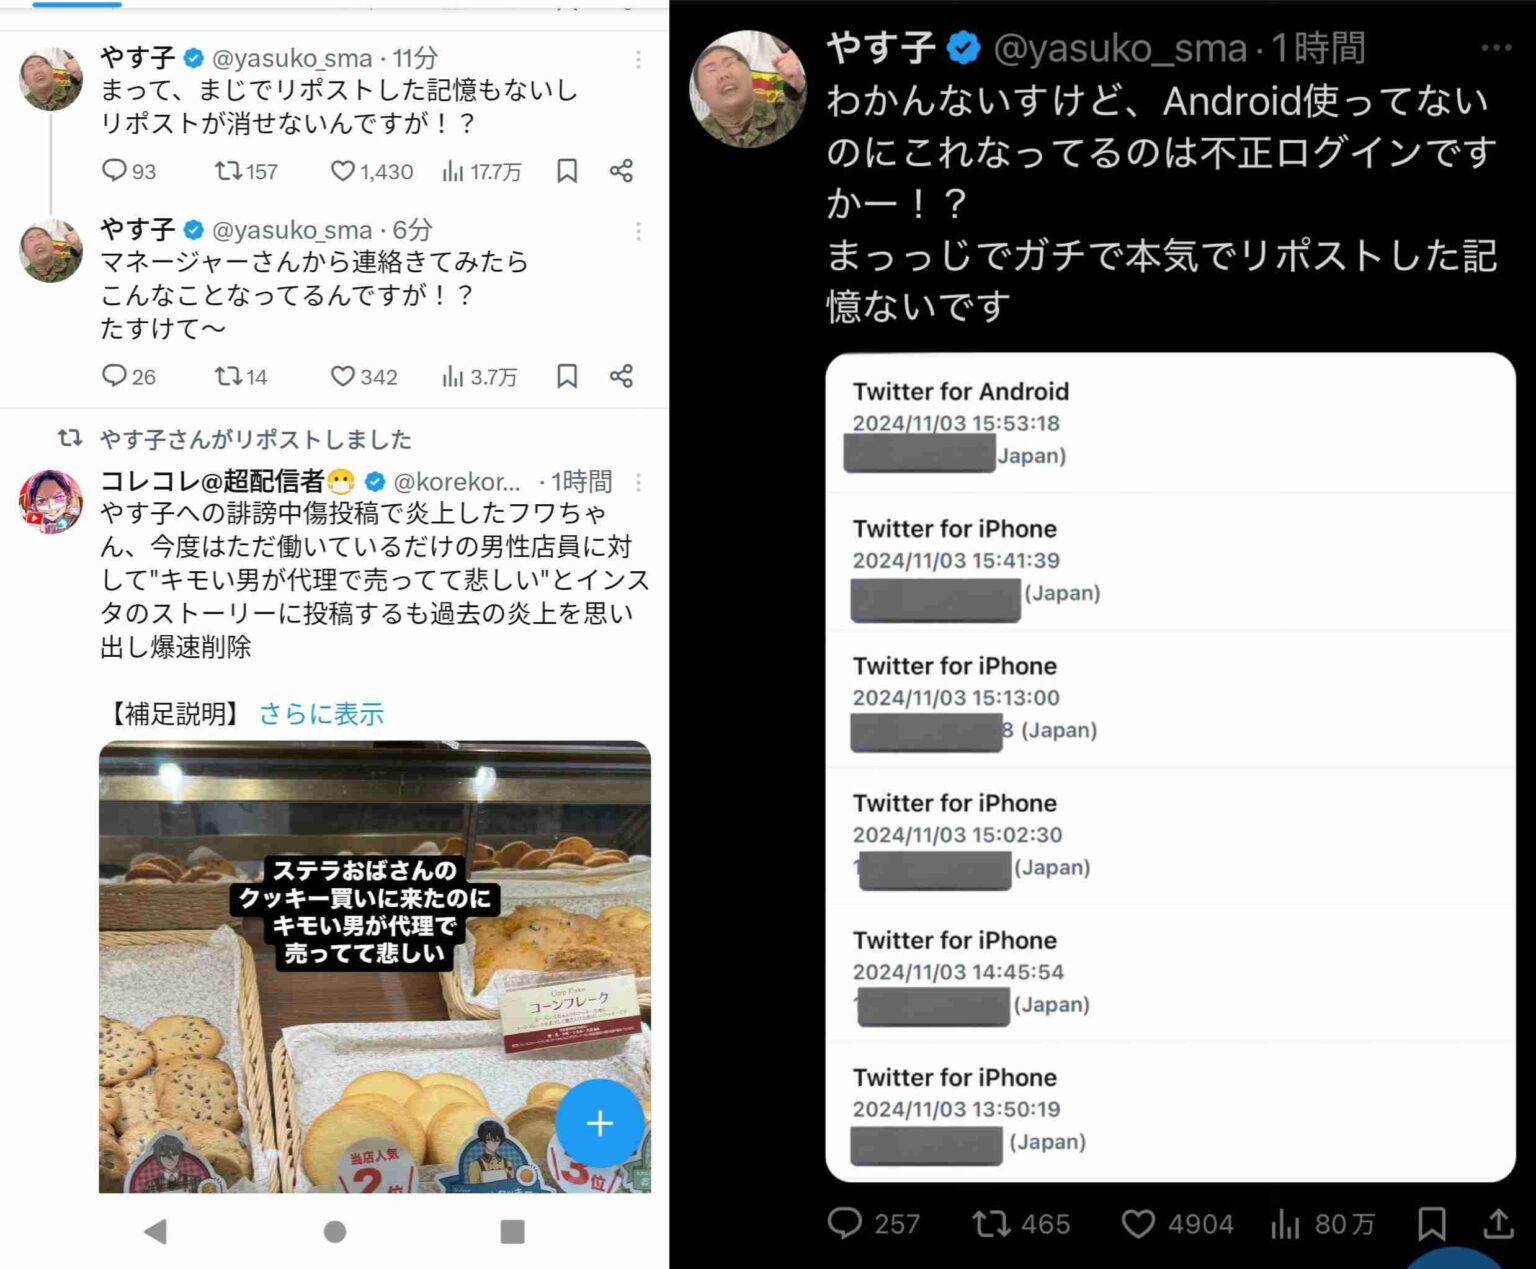Open three-dot menu on the 6分 post

coord(638,231)
